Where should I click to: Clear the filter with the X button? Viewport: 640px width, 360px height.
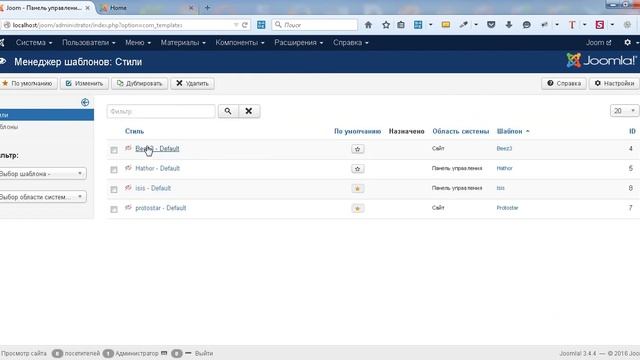click(x=249, y=111)
